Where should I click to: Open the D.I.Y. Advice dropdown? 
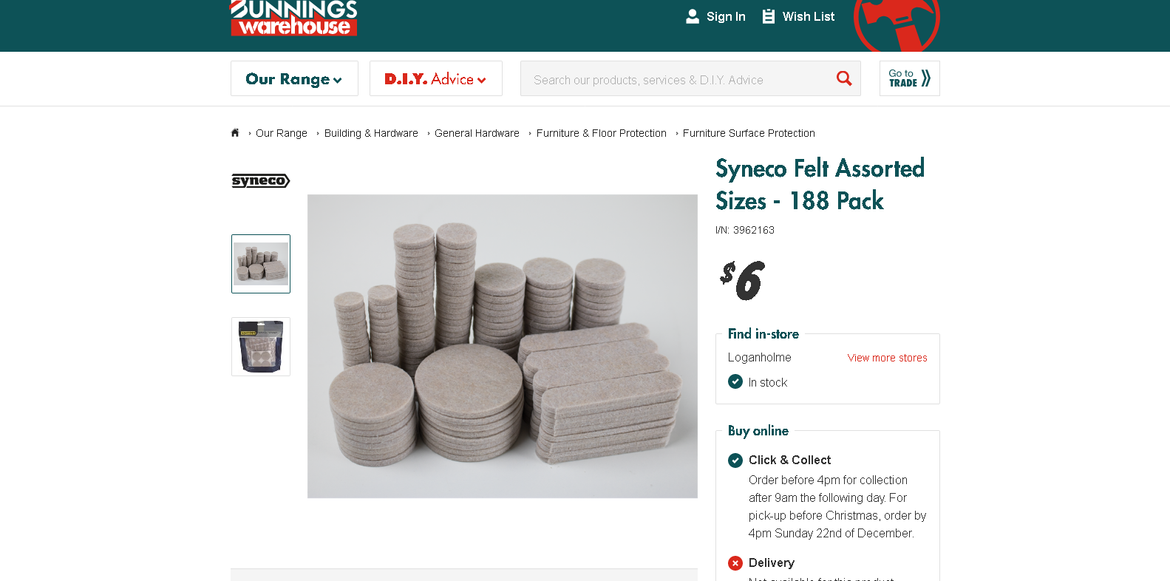pos(436,78)
